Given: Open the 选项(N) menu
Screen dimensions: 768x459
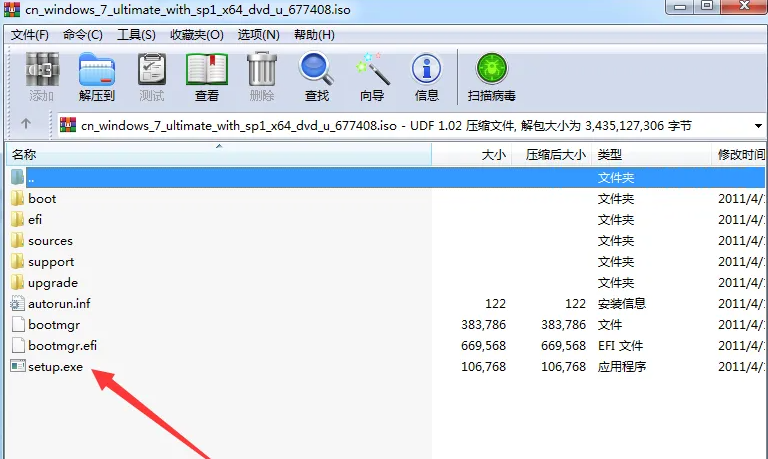Looking at the screenshot, I should pos(259,35).
